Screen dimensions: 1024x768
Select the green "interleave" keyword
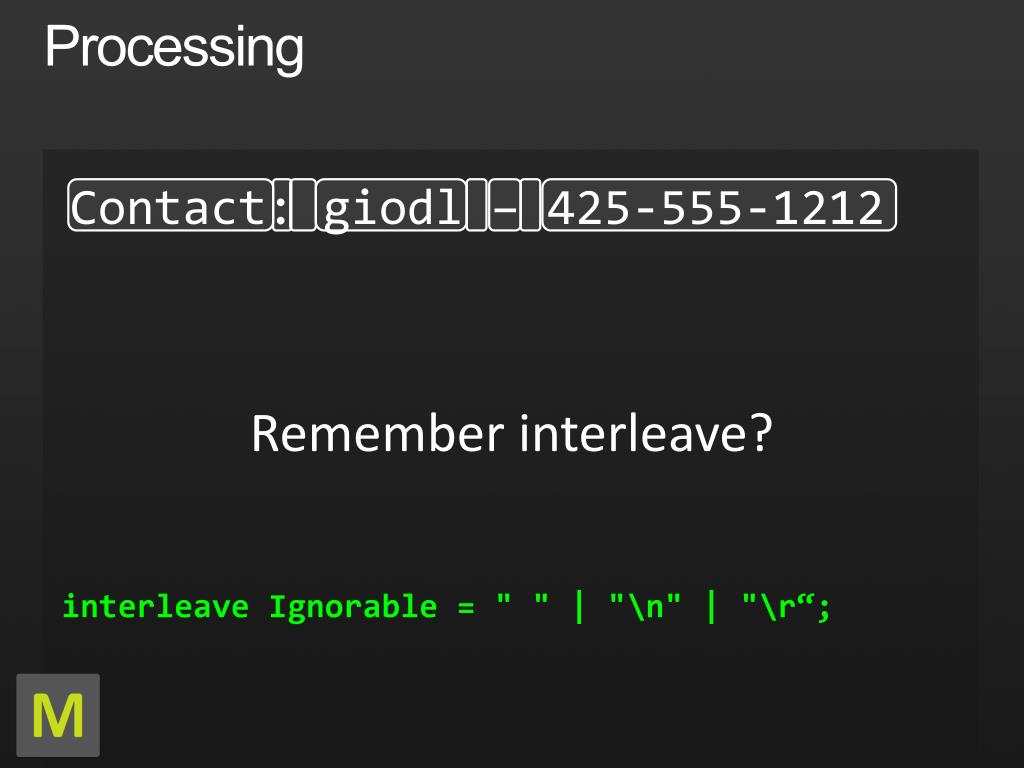[x=155, y=607]
